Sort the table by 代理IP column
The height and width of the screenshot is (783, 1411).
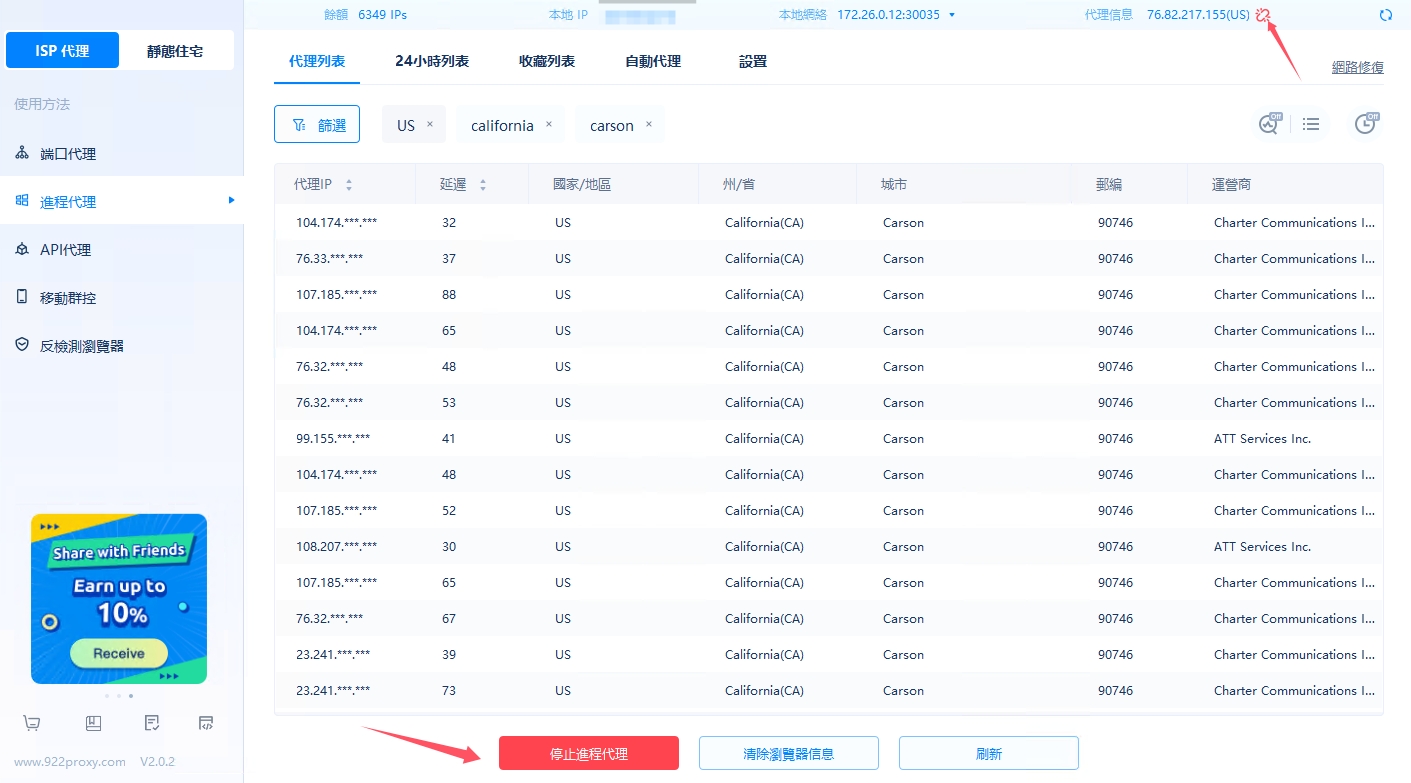[349, 185]
